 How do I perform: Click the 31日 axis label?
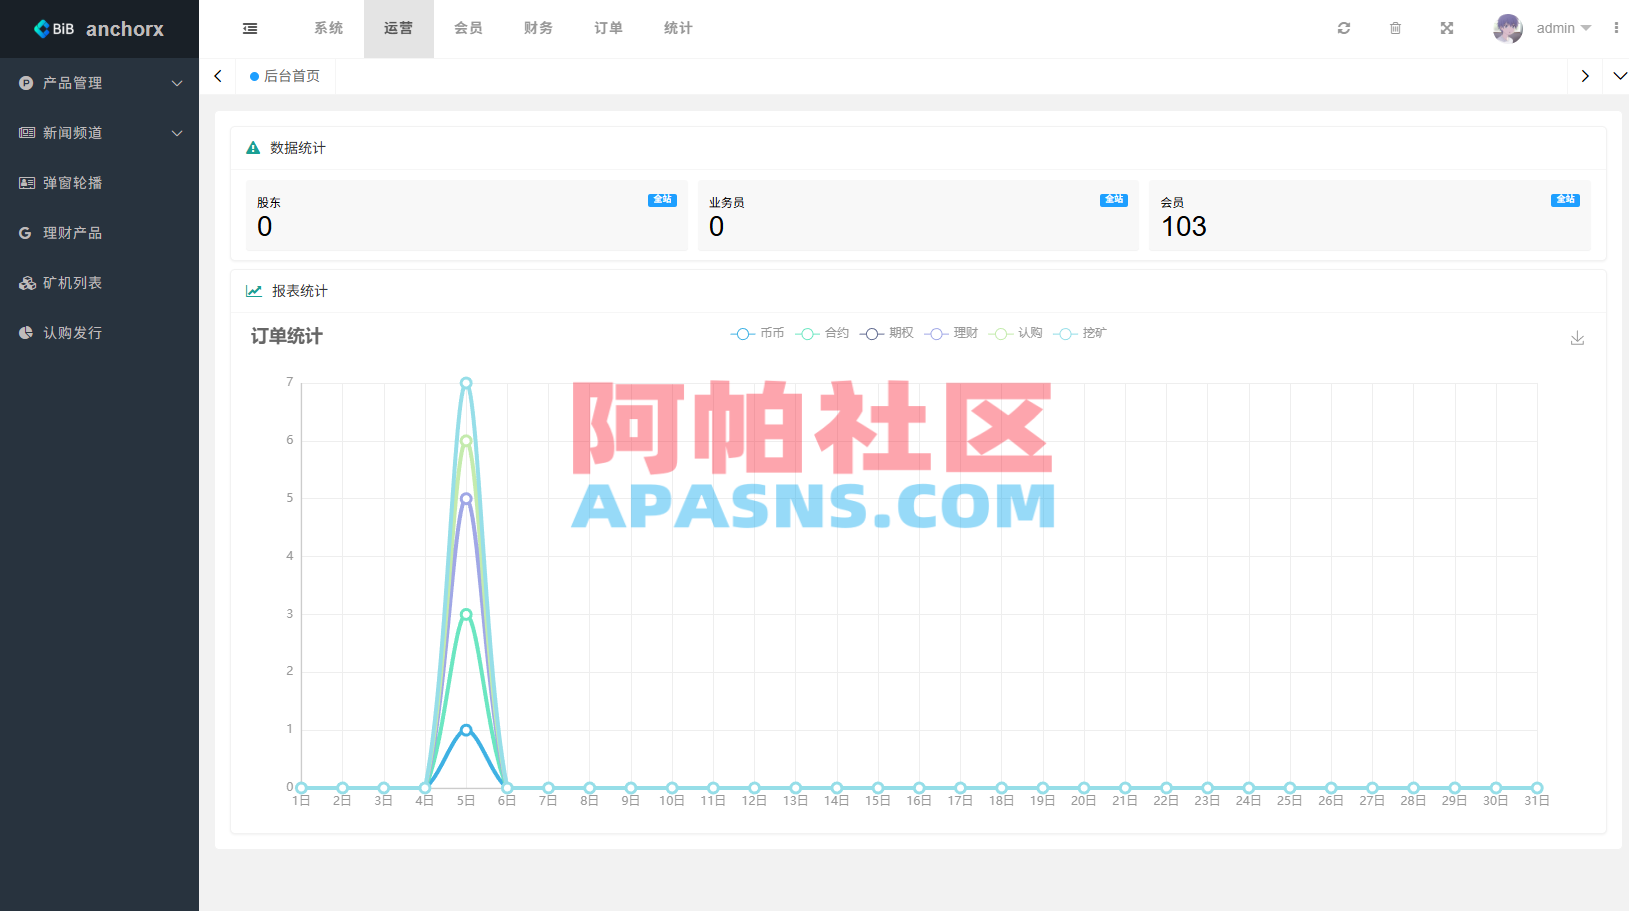click(1537, 801)
